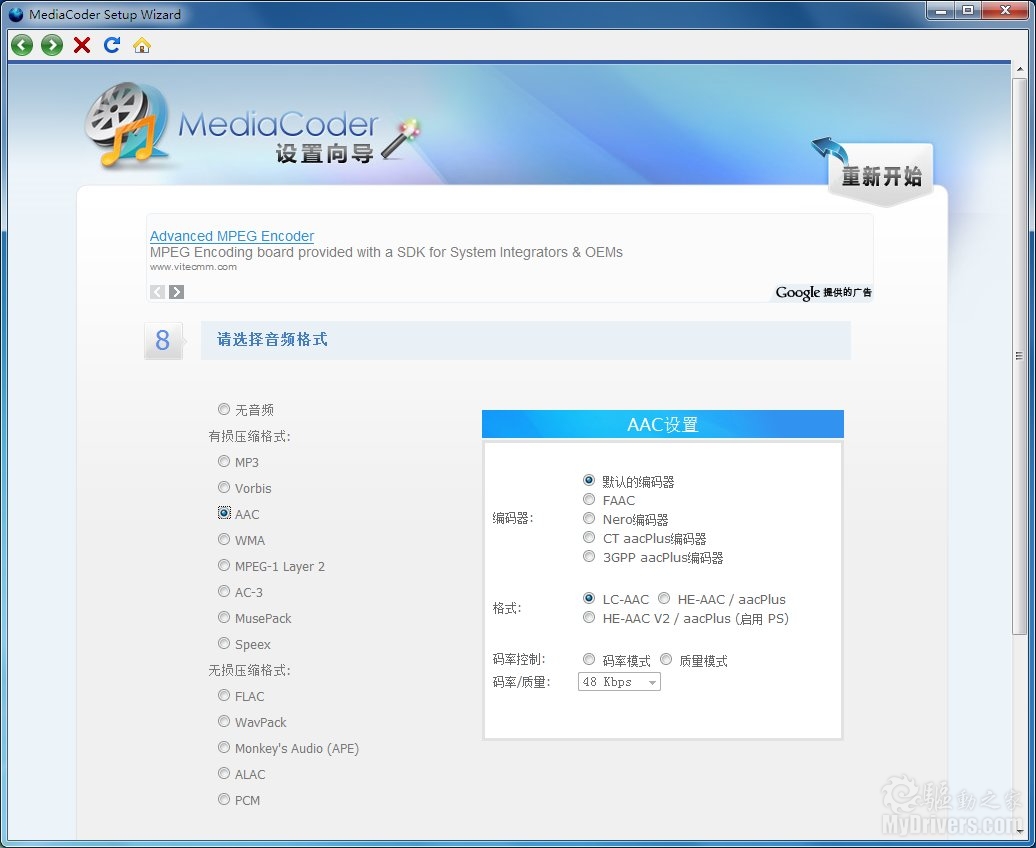Image resolution: width=1036 pixels, height=848 pixels.
Task: Click next ad arrow in advertisement box
Action: tap(177, 292)
